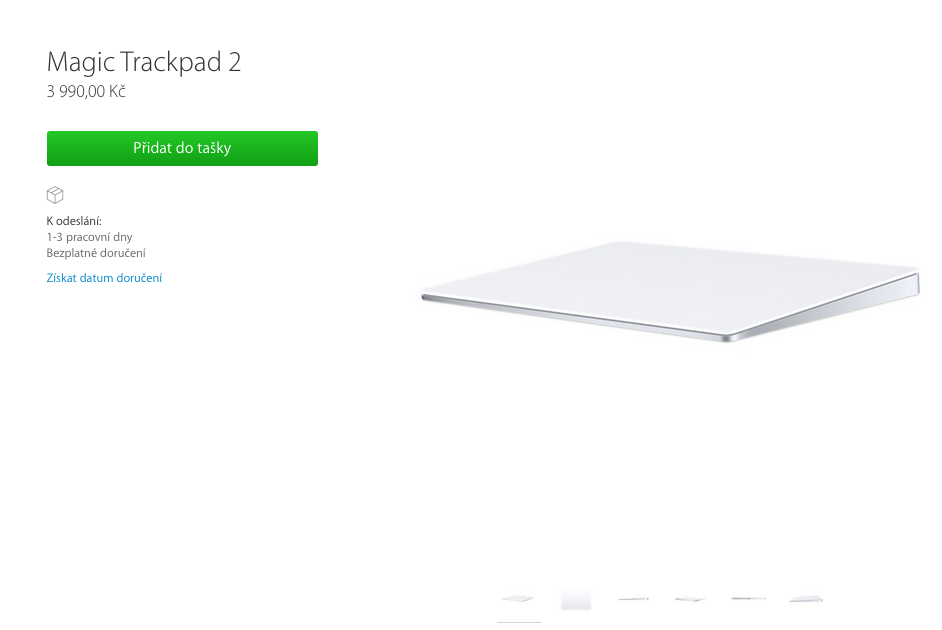Add the Magic Trackpad 2 to bag
The width and height of the screenshot is (942, 630).
(x=182, y=148)
